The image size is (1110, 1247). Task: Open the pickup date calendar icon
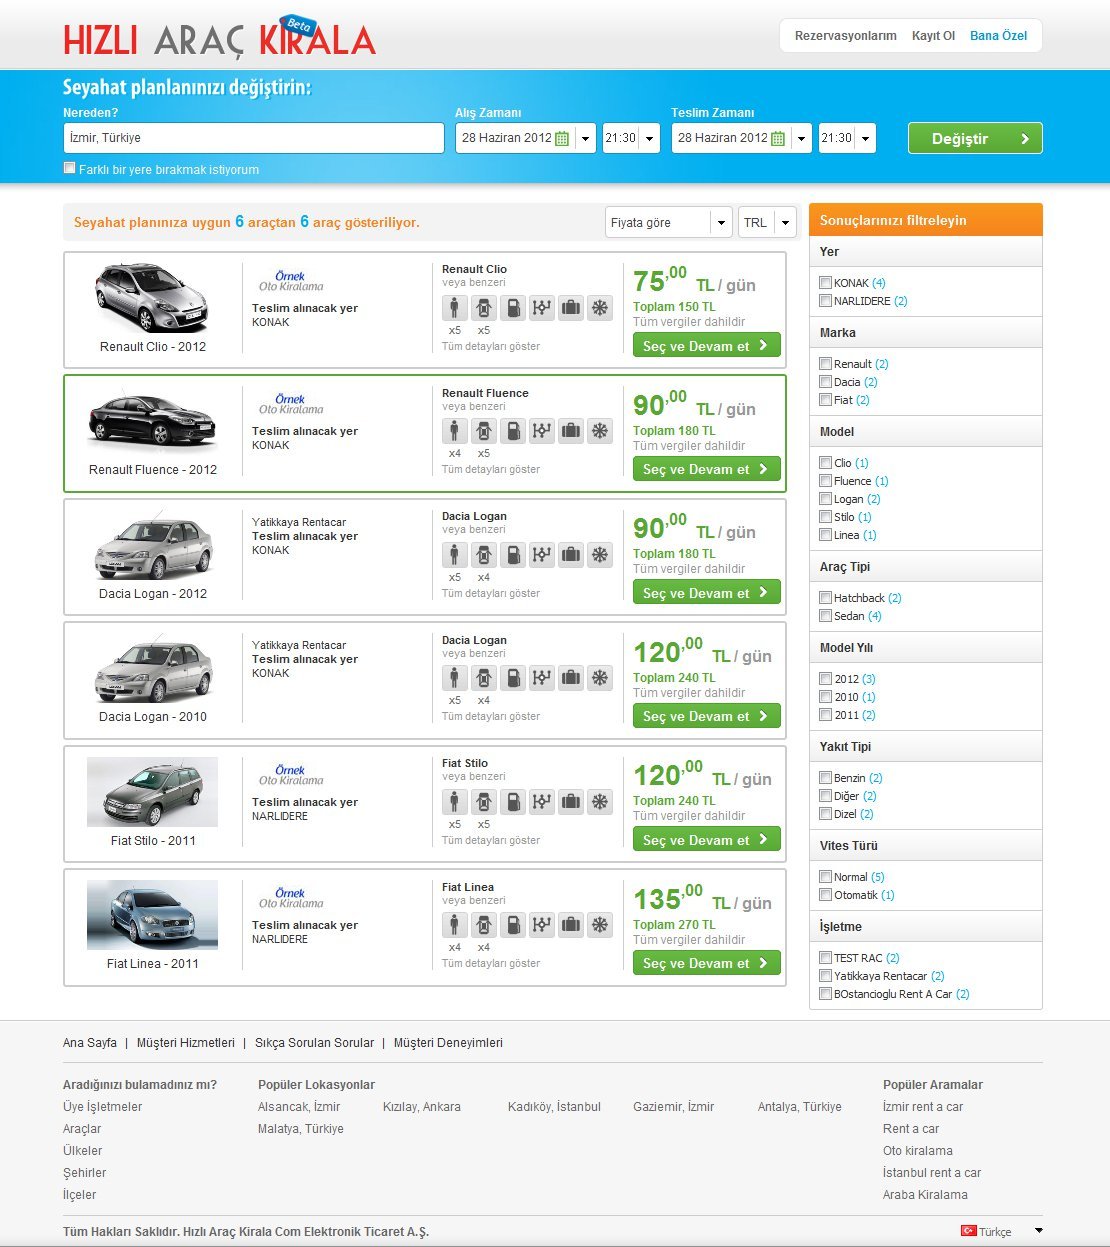coord(562,139)
